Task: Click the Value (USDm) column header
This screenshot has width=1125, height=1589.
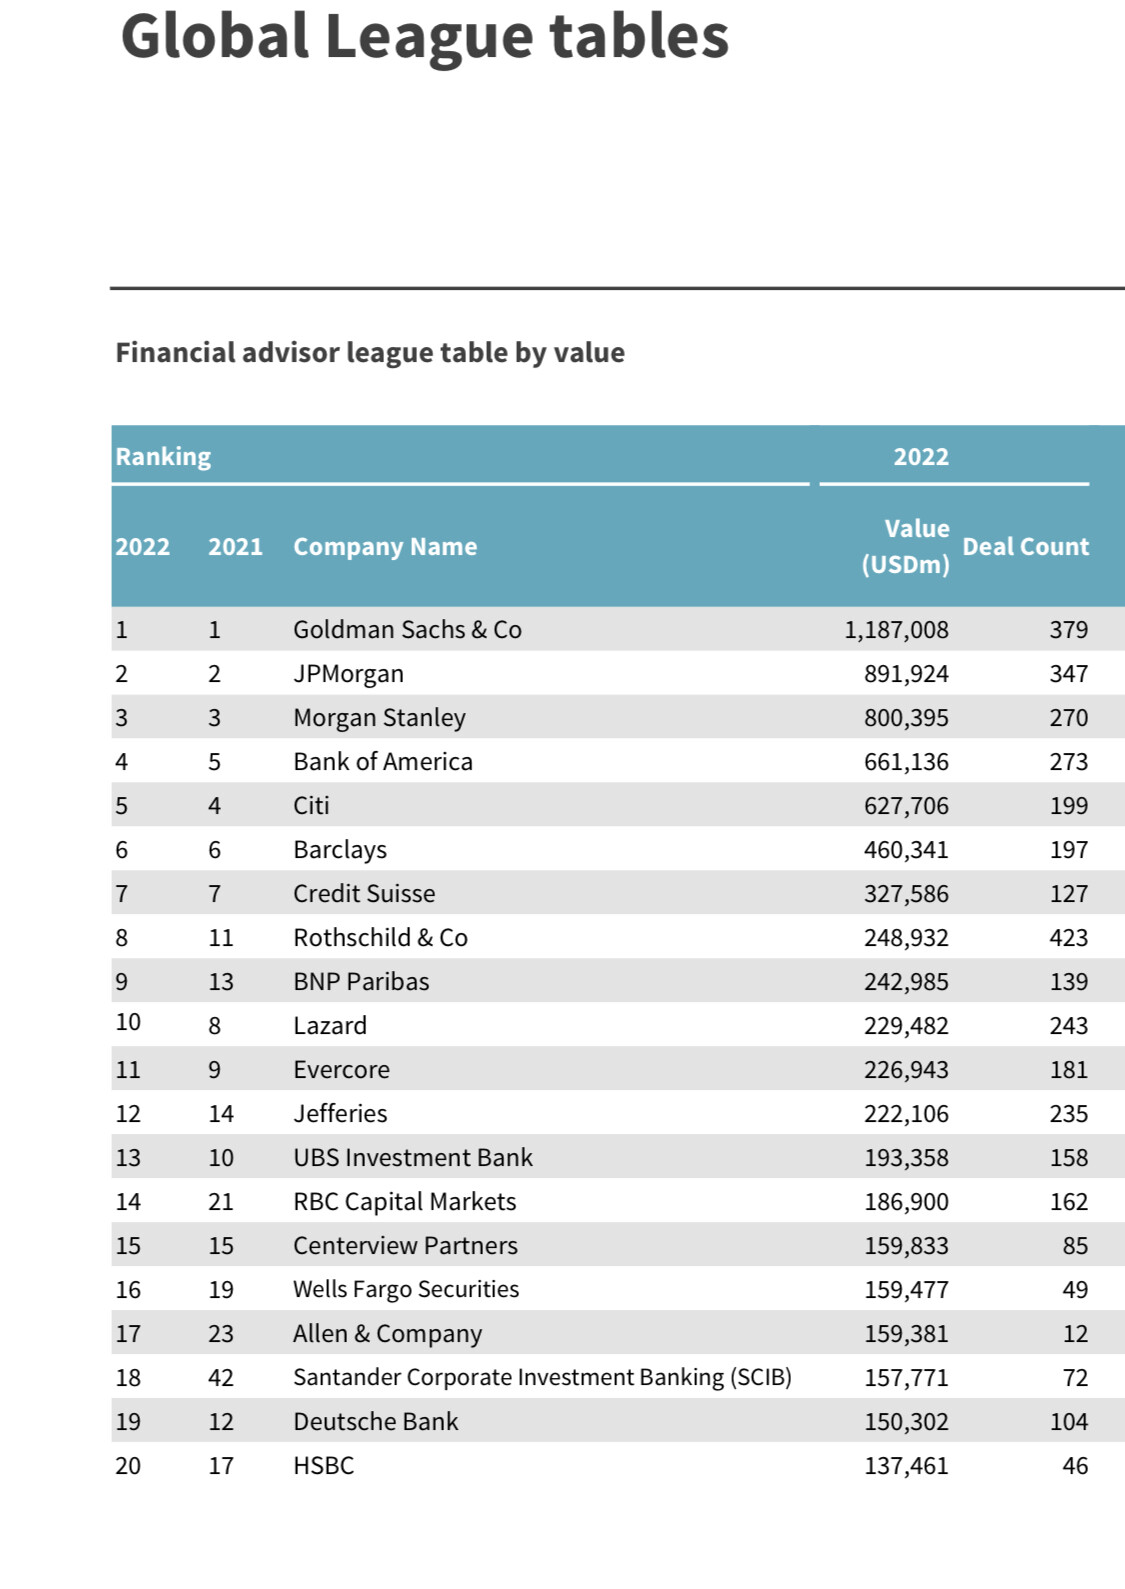Action: pyautogui.click(x=906, y=546)
